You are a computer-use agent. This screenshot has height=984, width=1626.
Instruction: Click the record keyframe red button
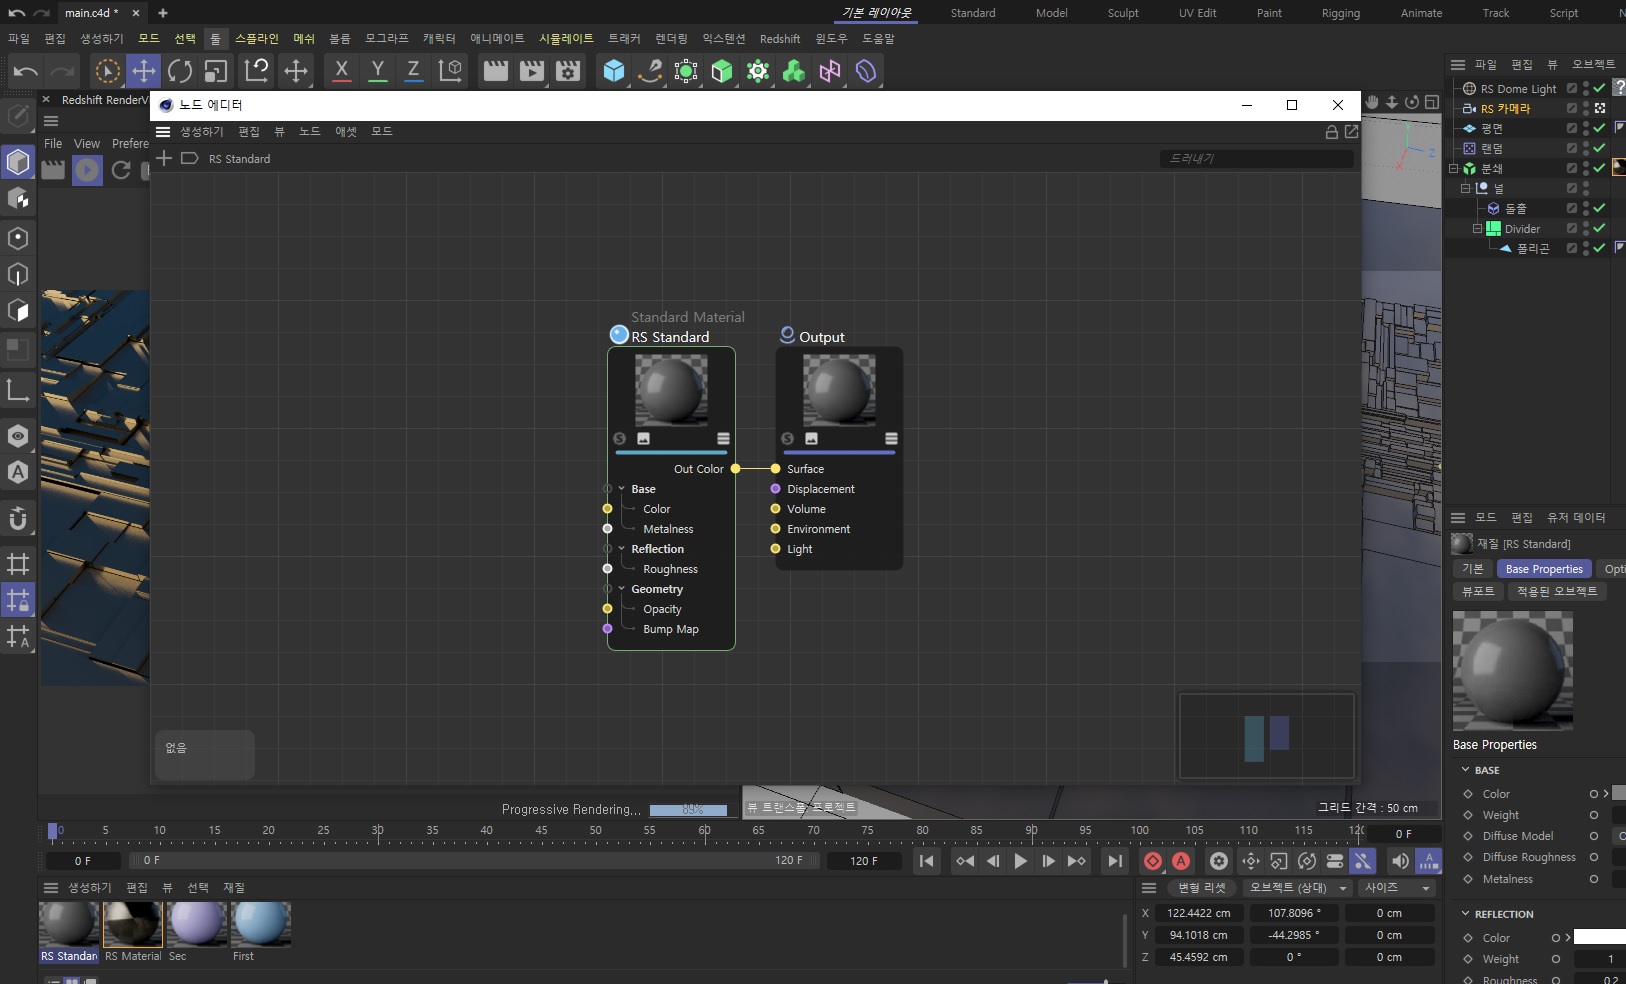coord(1153,861)
